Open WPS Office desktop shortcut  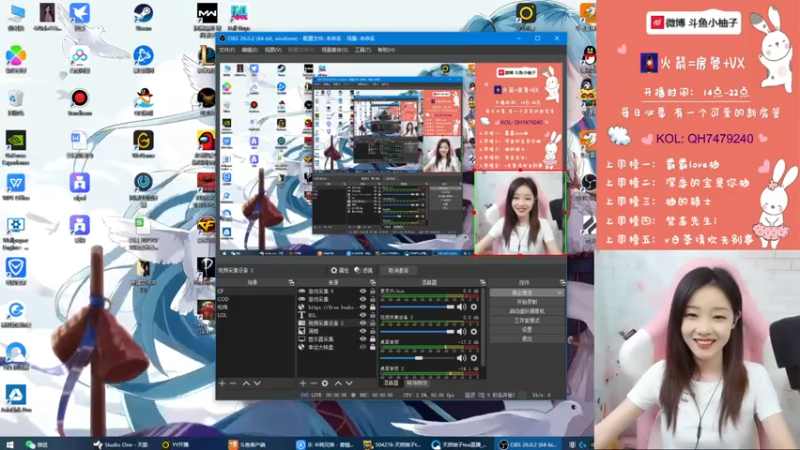16,187
